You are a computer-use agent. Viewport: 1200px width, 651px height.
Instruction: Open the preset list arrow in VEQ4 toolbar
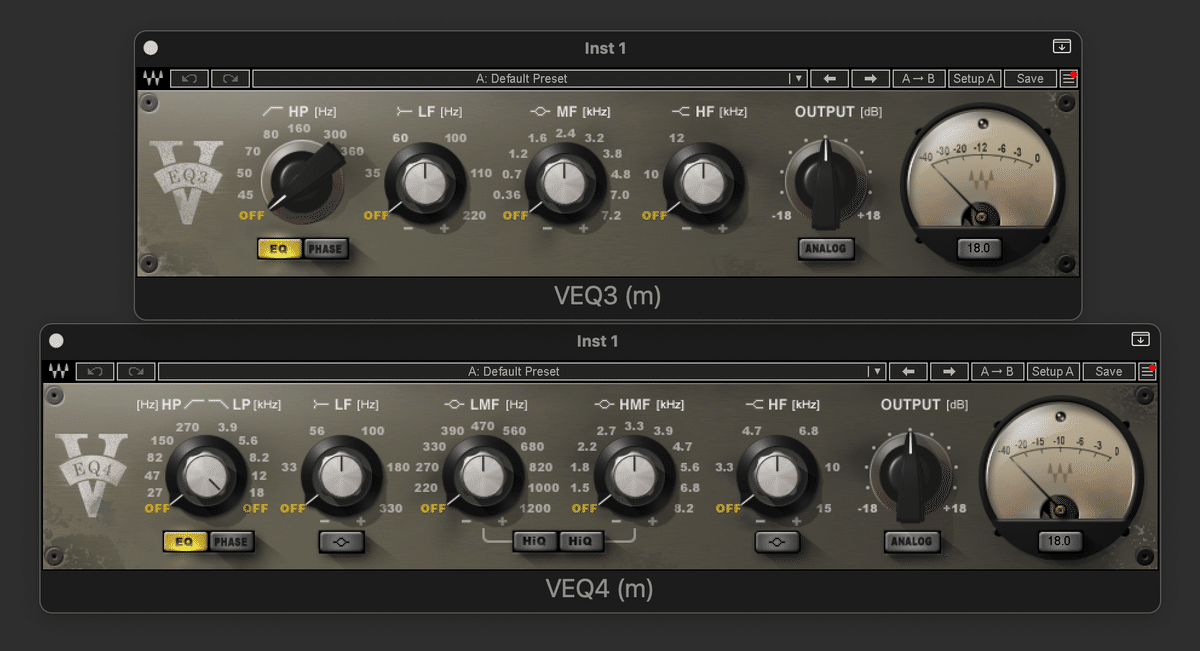(x=877, y=371)
